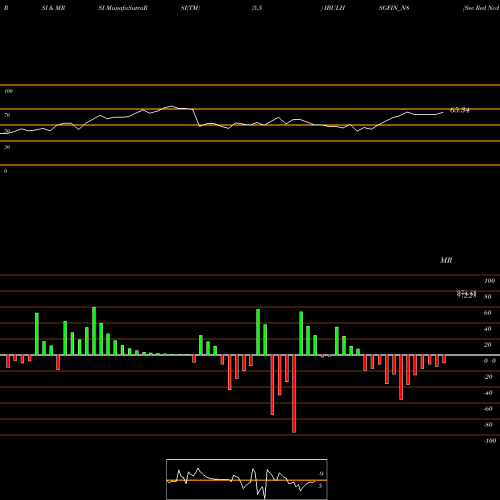Select the 'SI MunafaSutraR' header text

click(x=123, y=8)
